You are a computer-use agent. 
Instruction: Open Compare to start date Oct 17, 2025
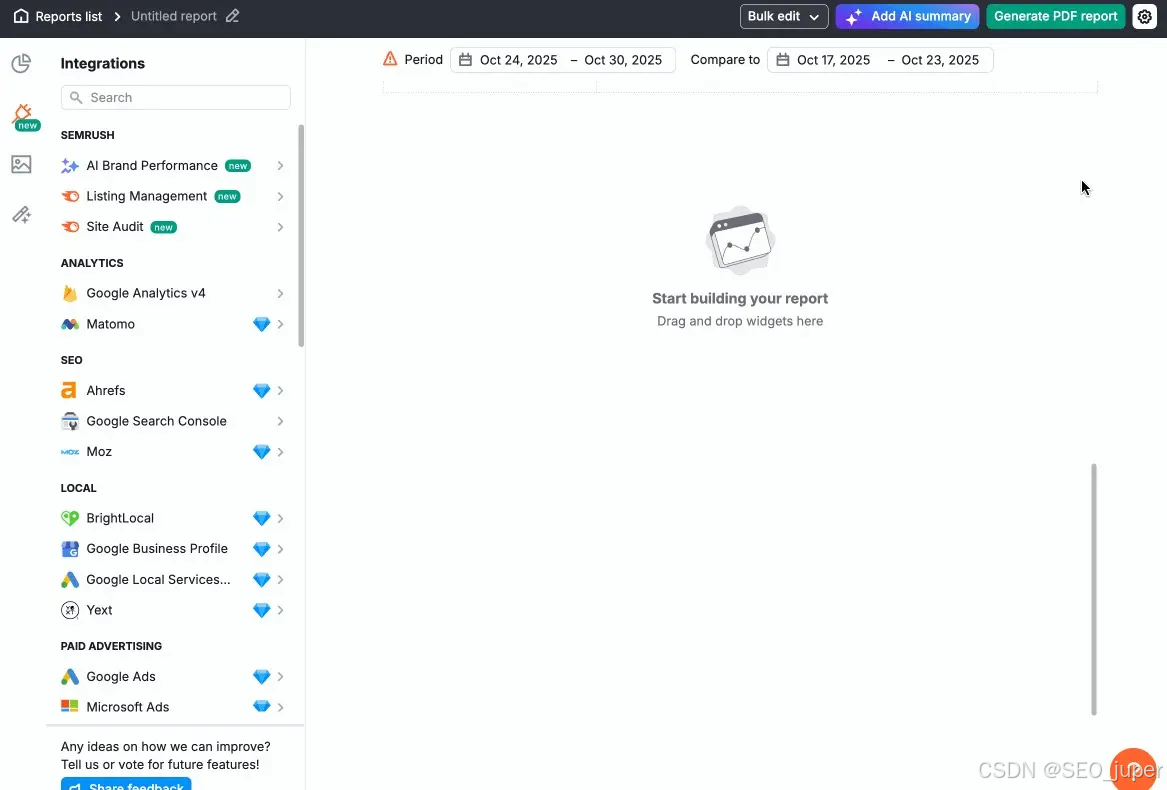pyautogui.click(x=833, y=60)
